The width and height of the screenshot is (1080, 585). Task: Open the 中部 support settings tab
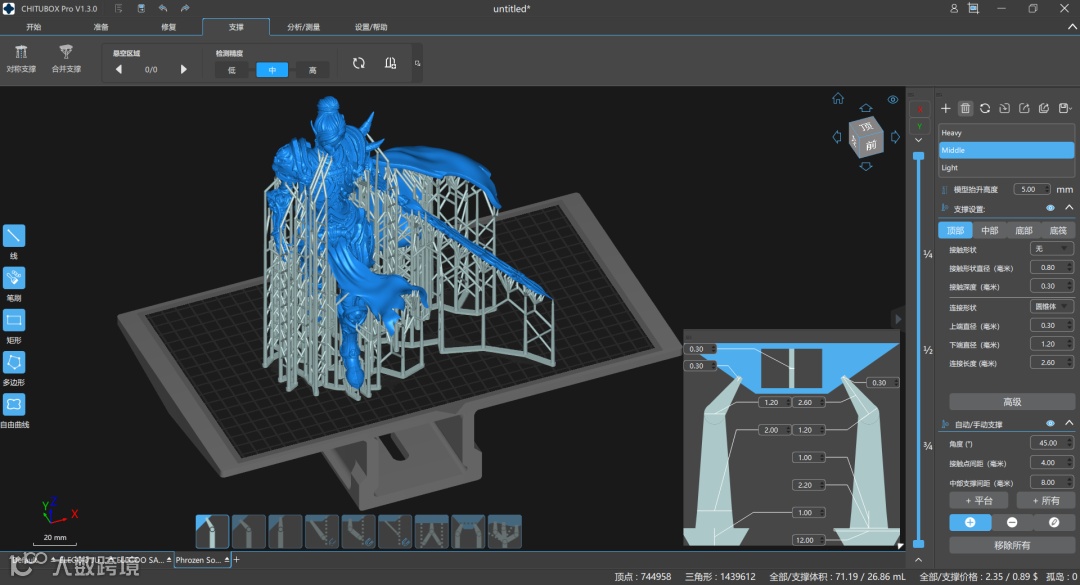tap(989, 230)
